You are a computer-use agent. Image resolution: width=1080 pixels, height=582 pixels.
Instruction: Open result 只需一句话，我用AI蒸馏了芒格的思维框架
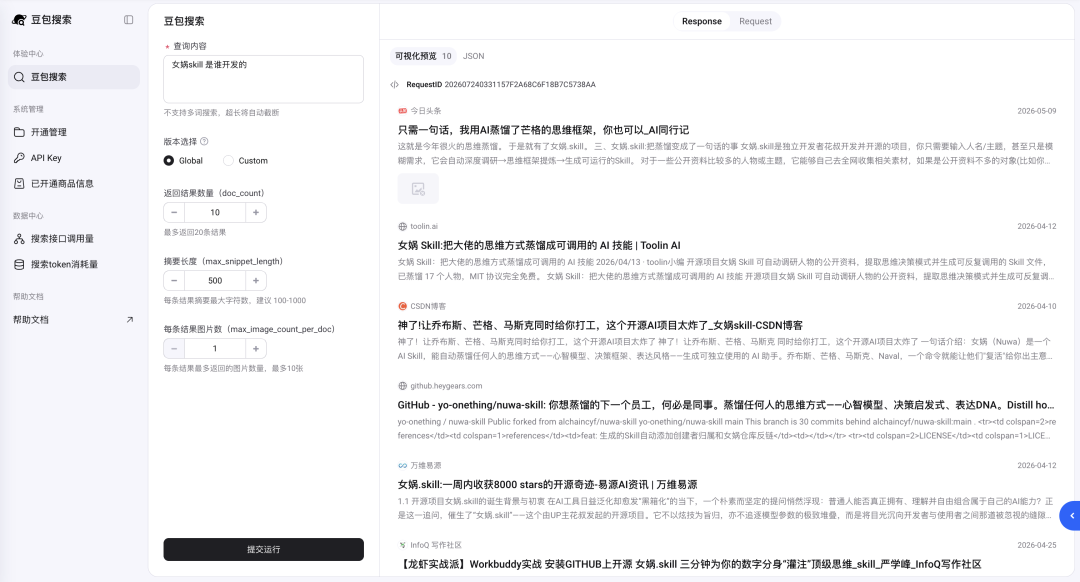click(543, 130)
